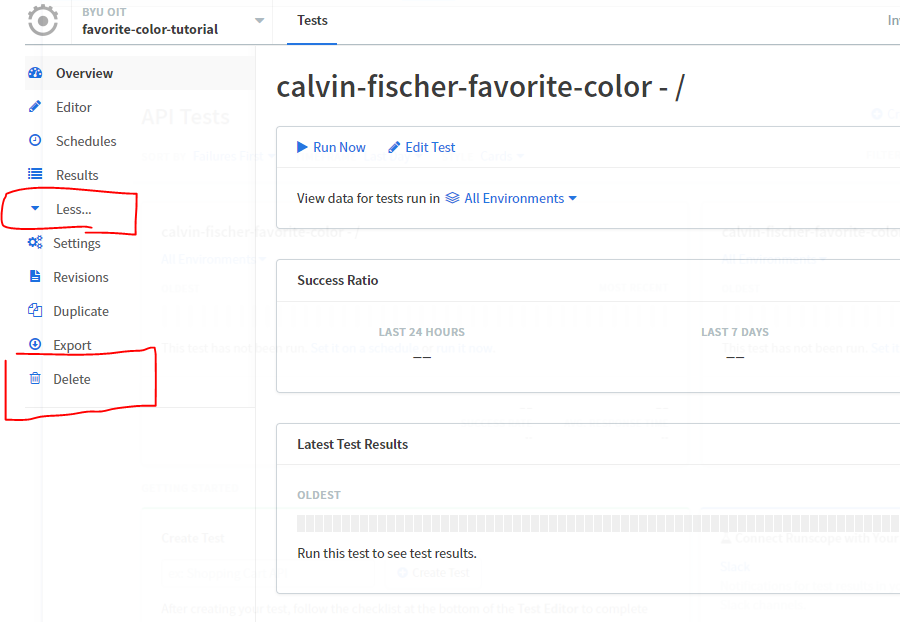900x622 pixels.
Task: Click the Delete trash icon
Action: [x=35, y=379]
